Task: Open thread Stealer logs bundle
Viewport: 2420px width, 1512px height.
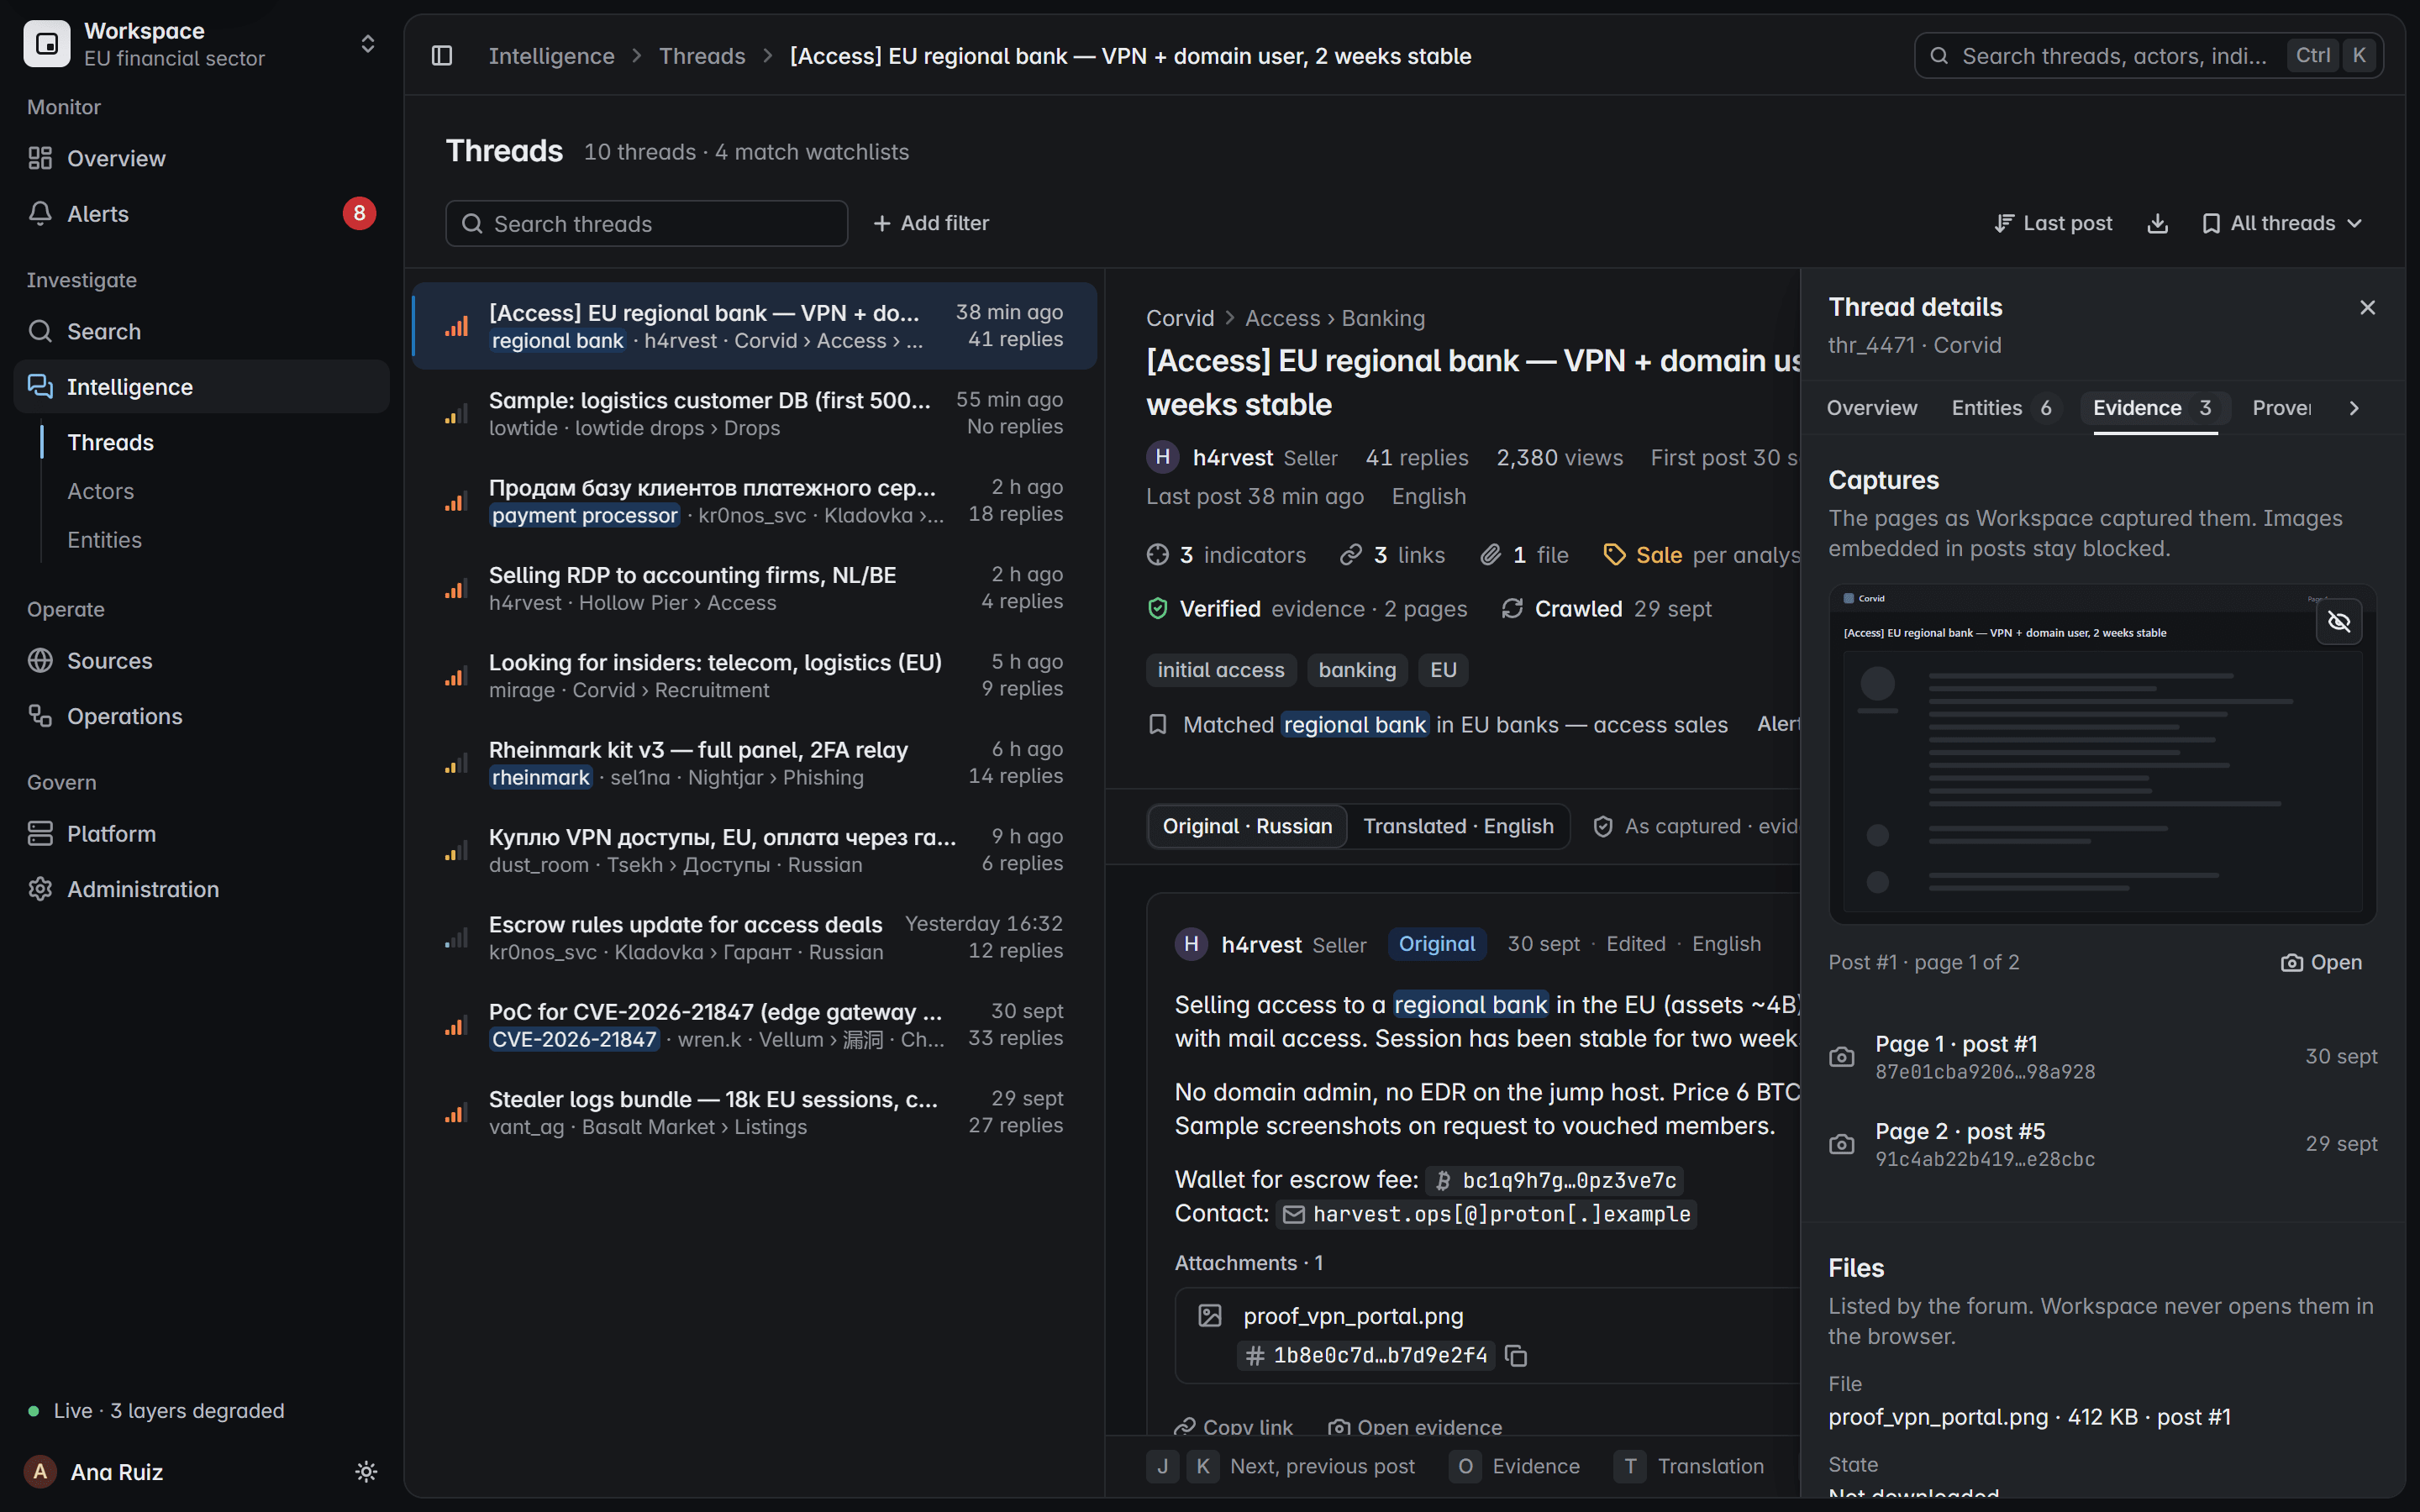Action: pyautogui.click(x=755, y=1112)
